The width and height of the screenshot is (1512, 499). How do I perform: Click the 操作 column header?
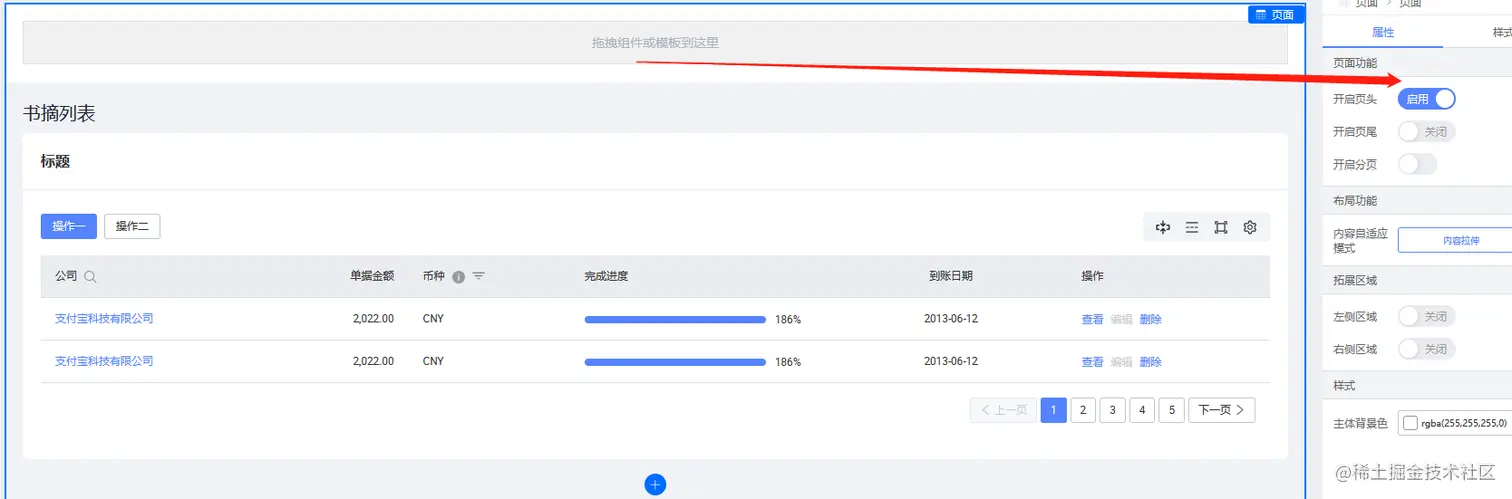[x=1092, y=276]
